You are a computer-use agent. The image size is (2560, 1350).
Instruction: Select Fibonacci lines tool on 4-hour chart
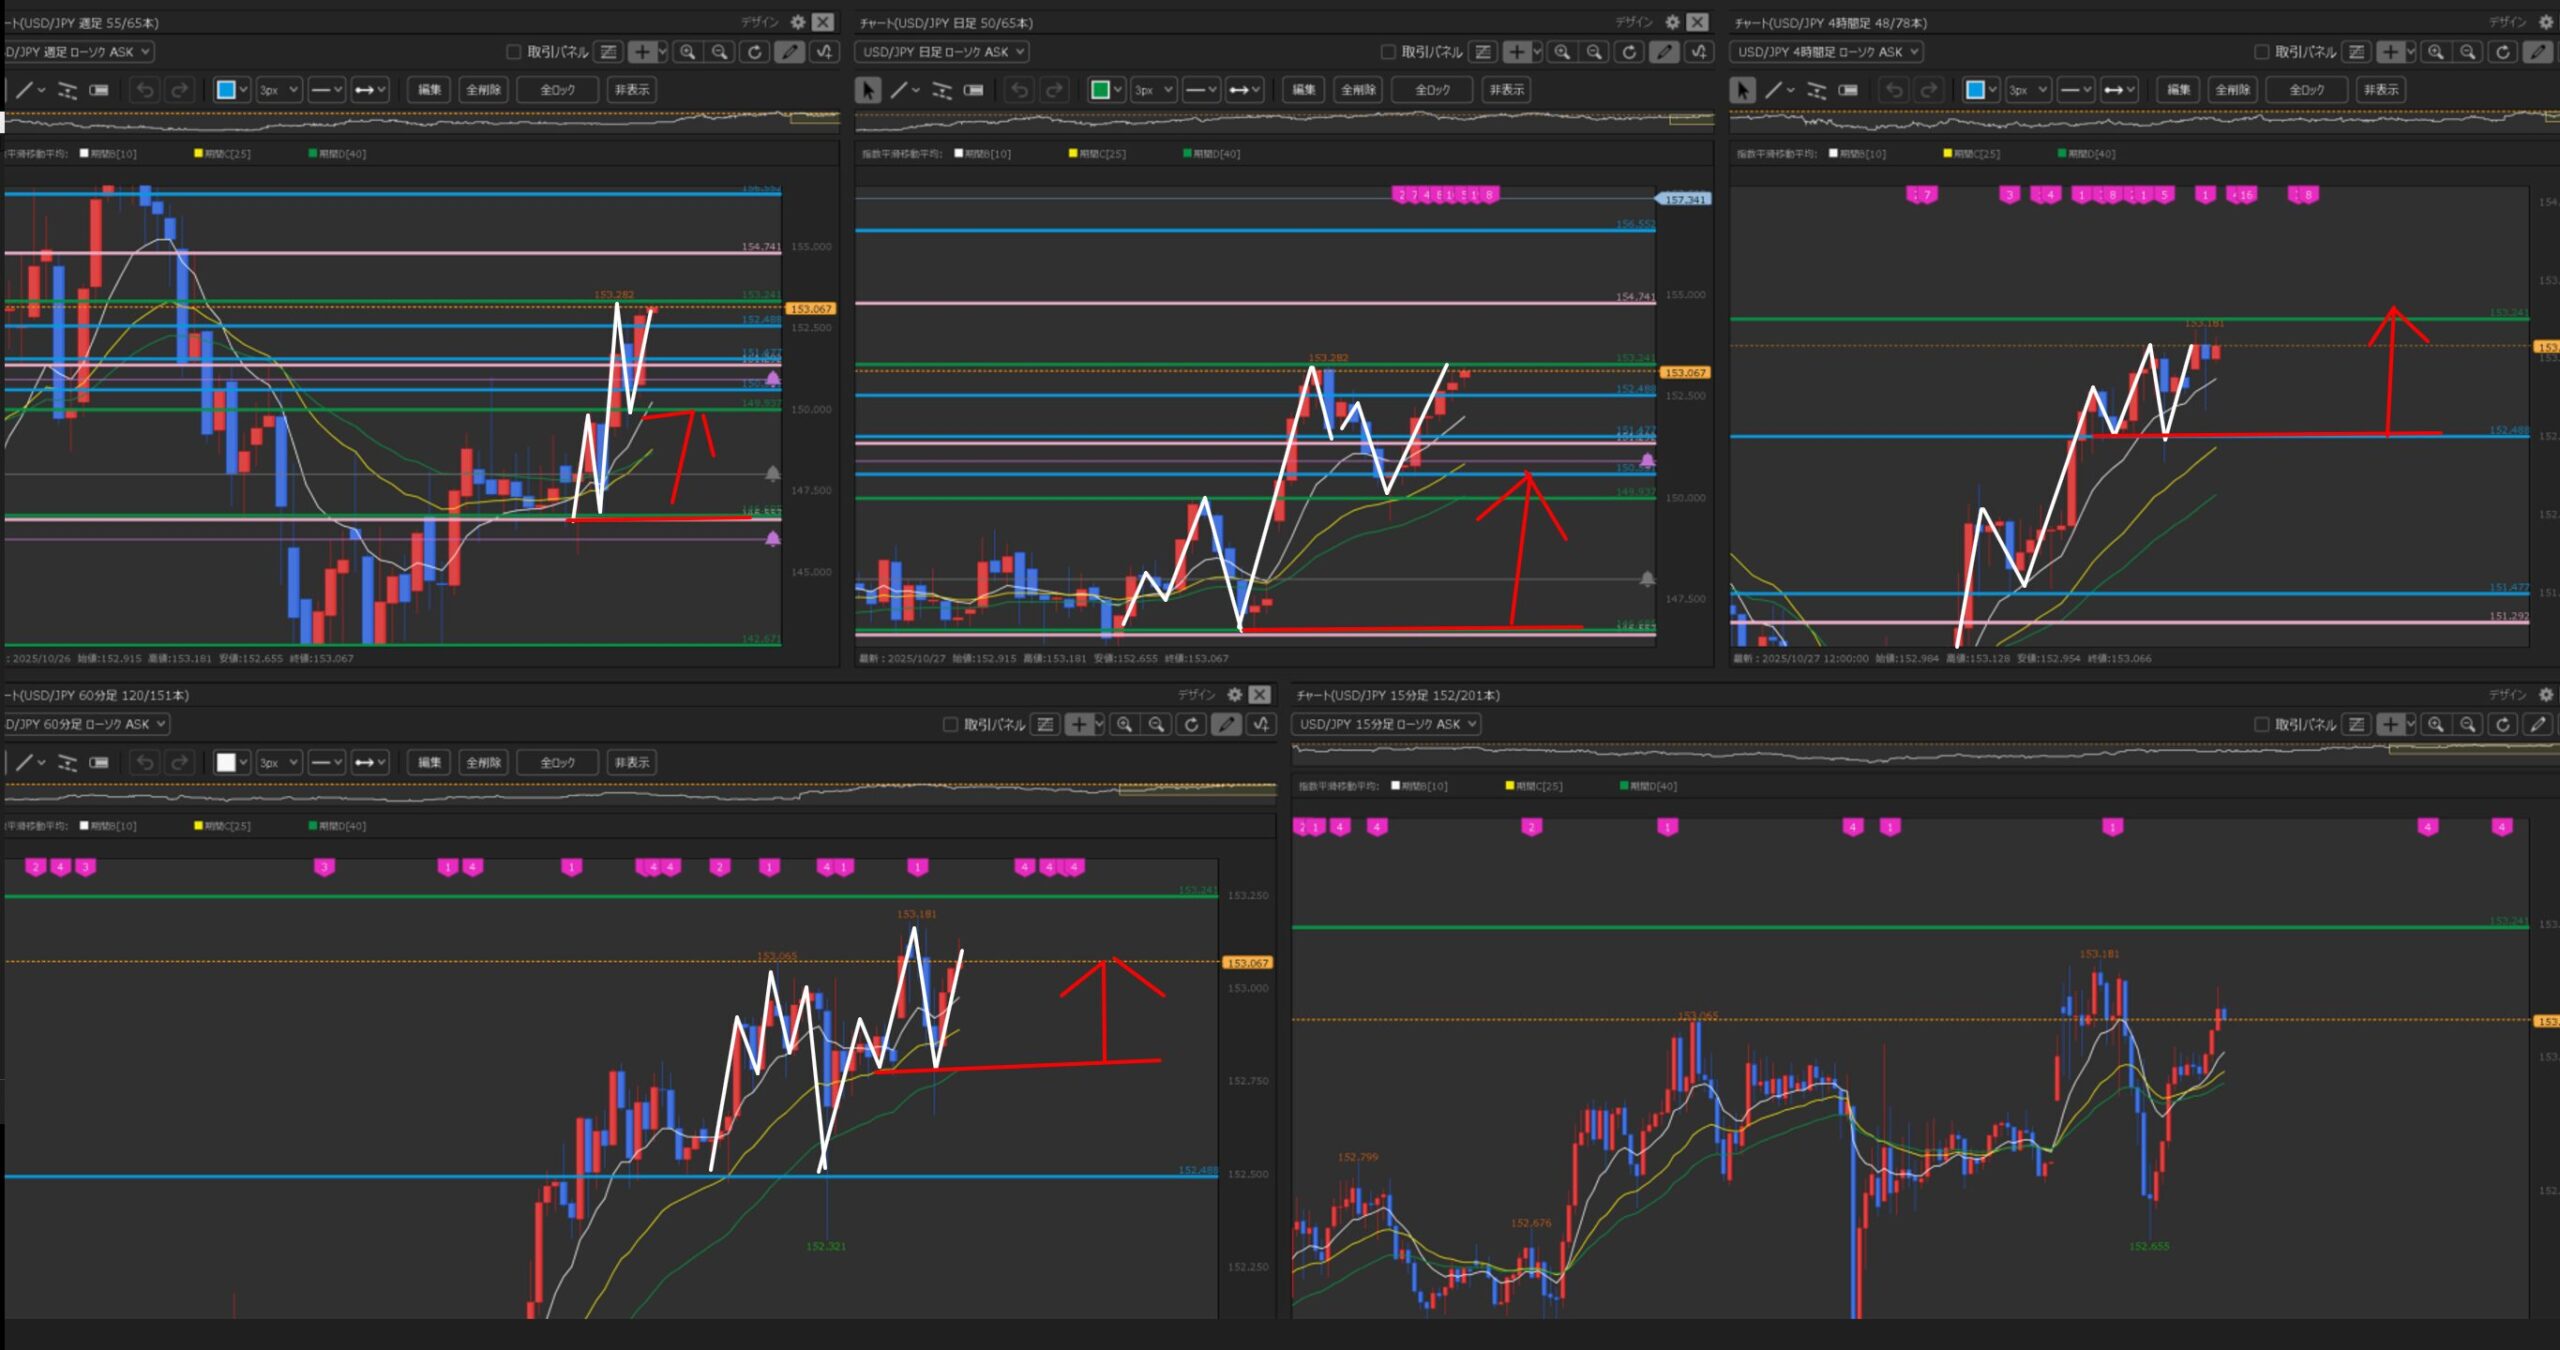1816,90
